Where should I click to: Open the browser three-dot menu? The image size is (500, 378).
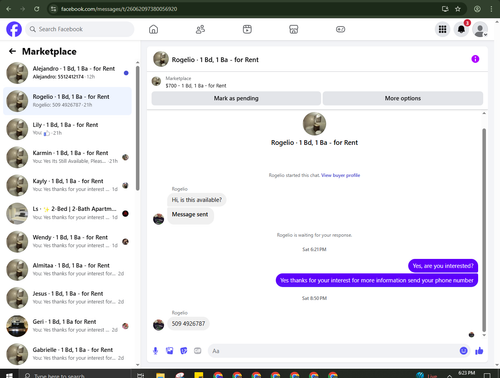click(x=491, y=9)
